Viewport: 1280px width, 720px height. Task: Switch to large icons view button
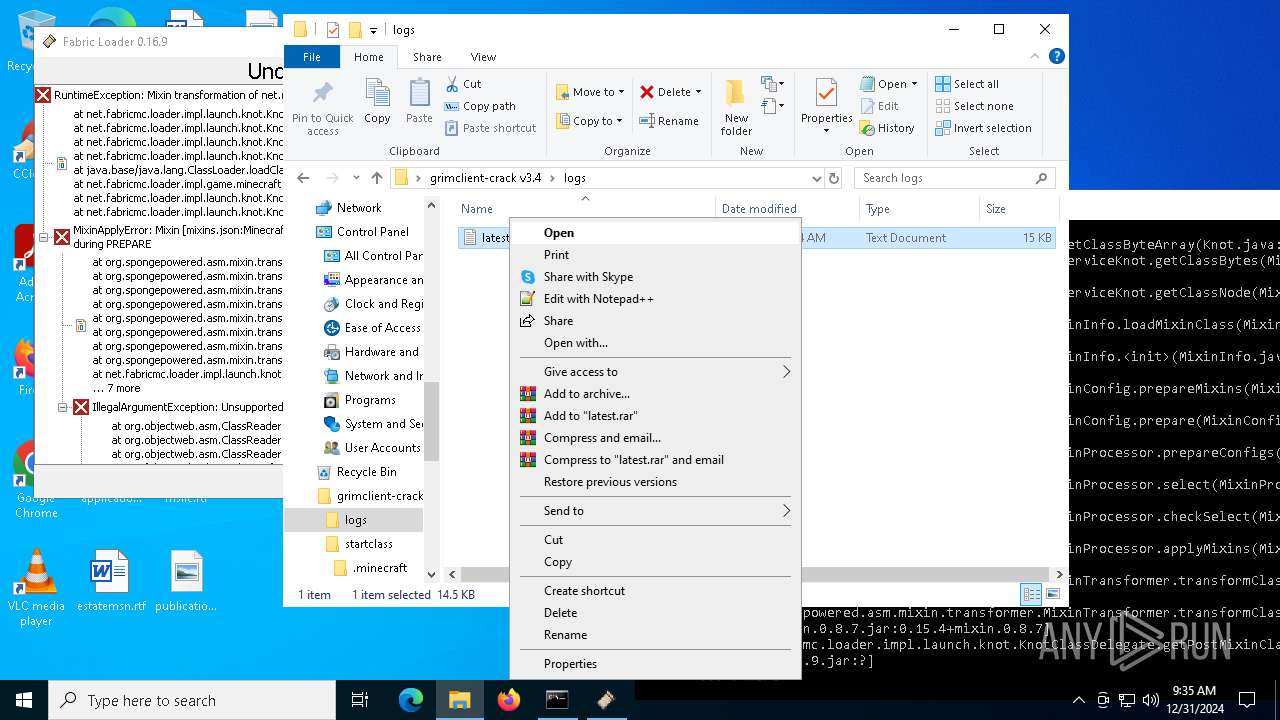click(x=1052, y=594)
